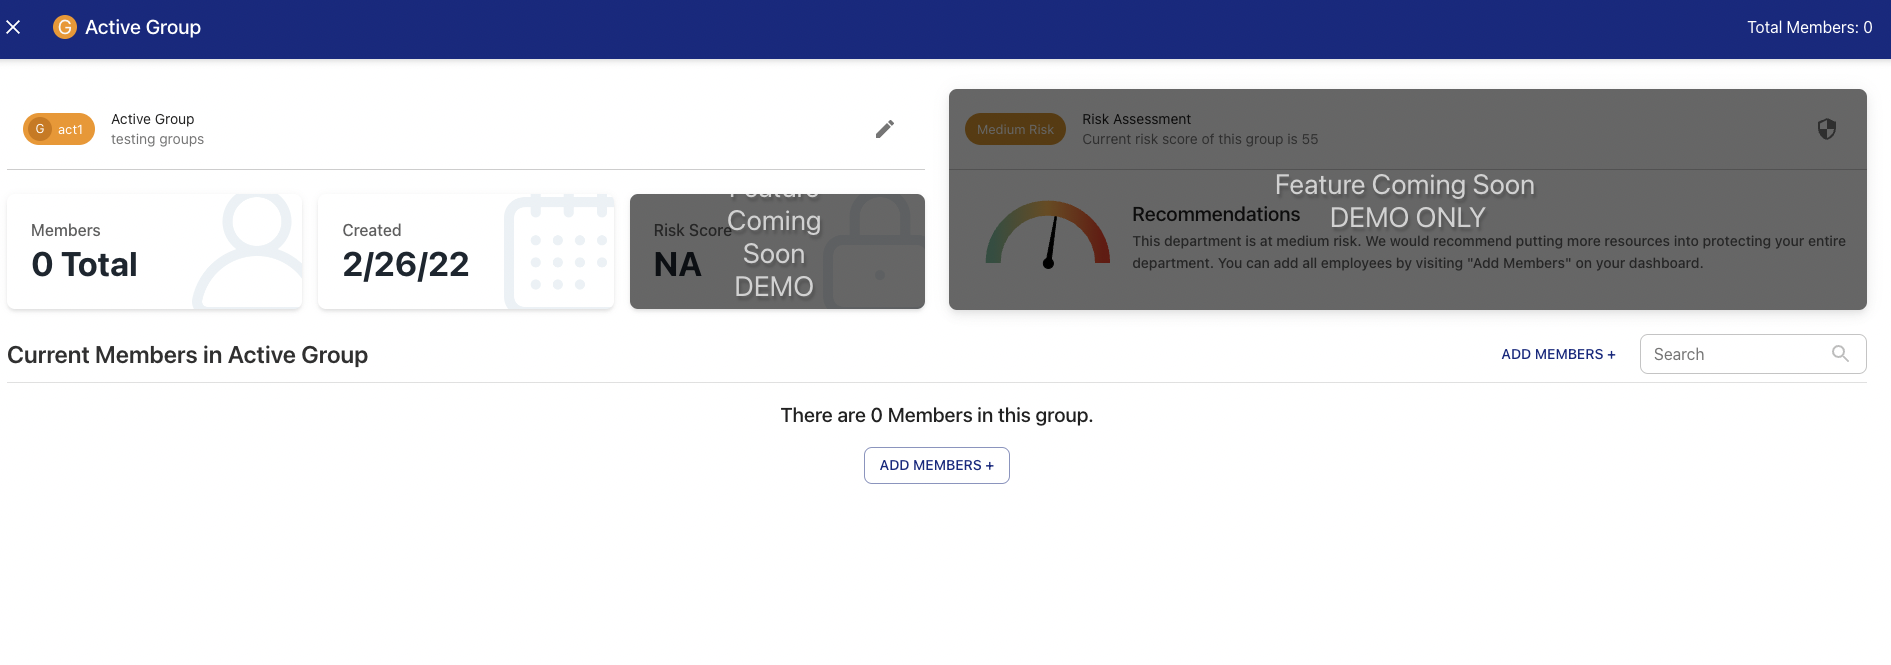Click 'Current Members in Active Group' heading
Image resolution: width=1891 pixels, height=665 pixels.
pyautogui.click(x=188, y=355)
